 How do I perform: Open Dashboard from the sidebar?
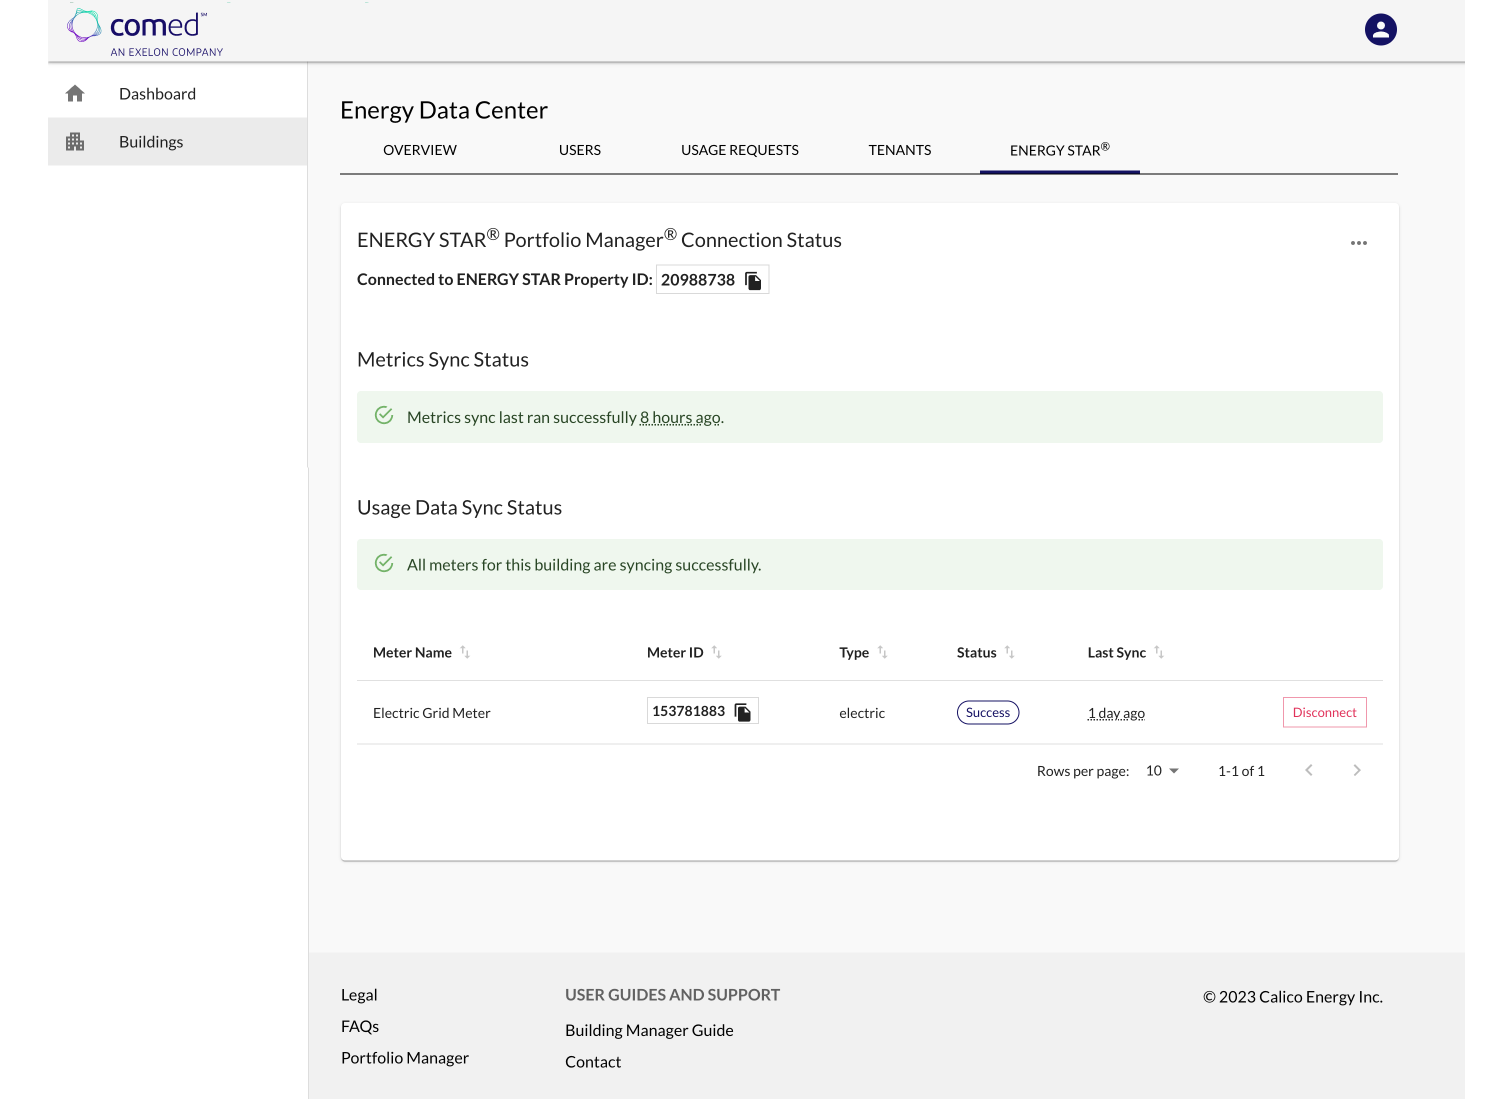(178, 94)
